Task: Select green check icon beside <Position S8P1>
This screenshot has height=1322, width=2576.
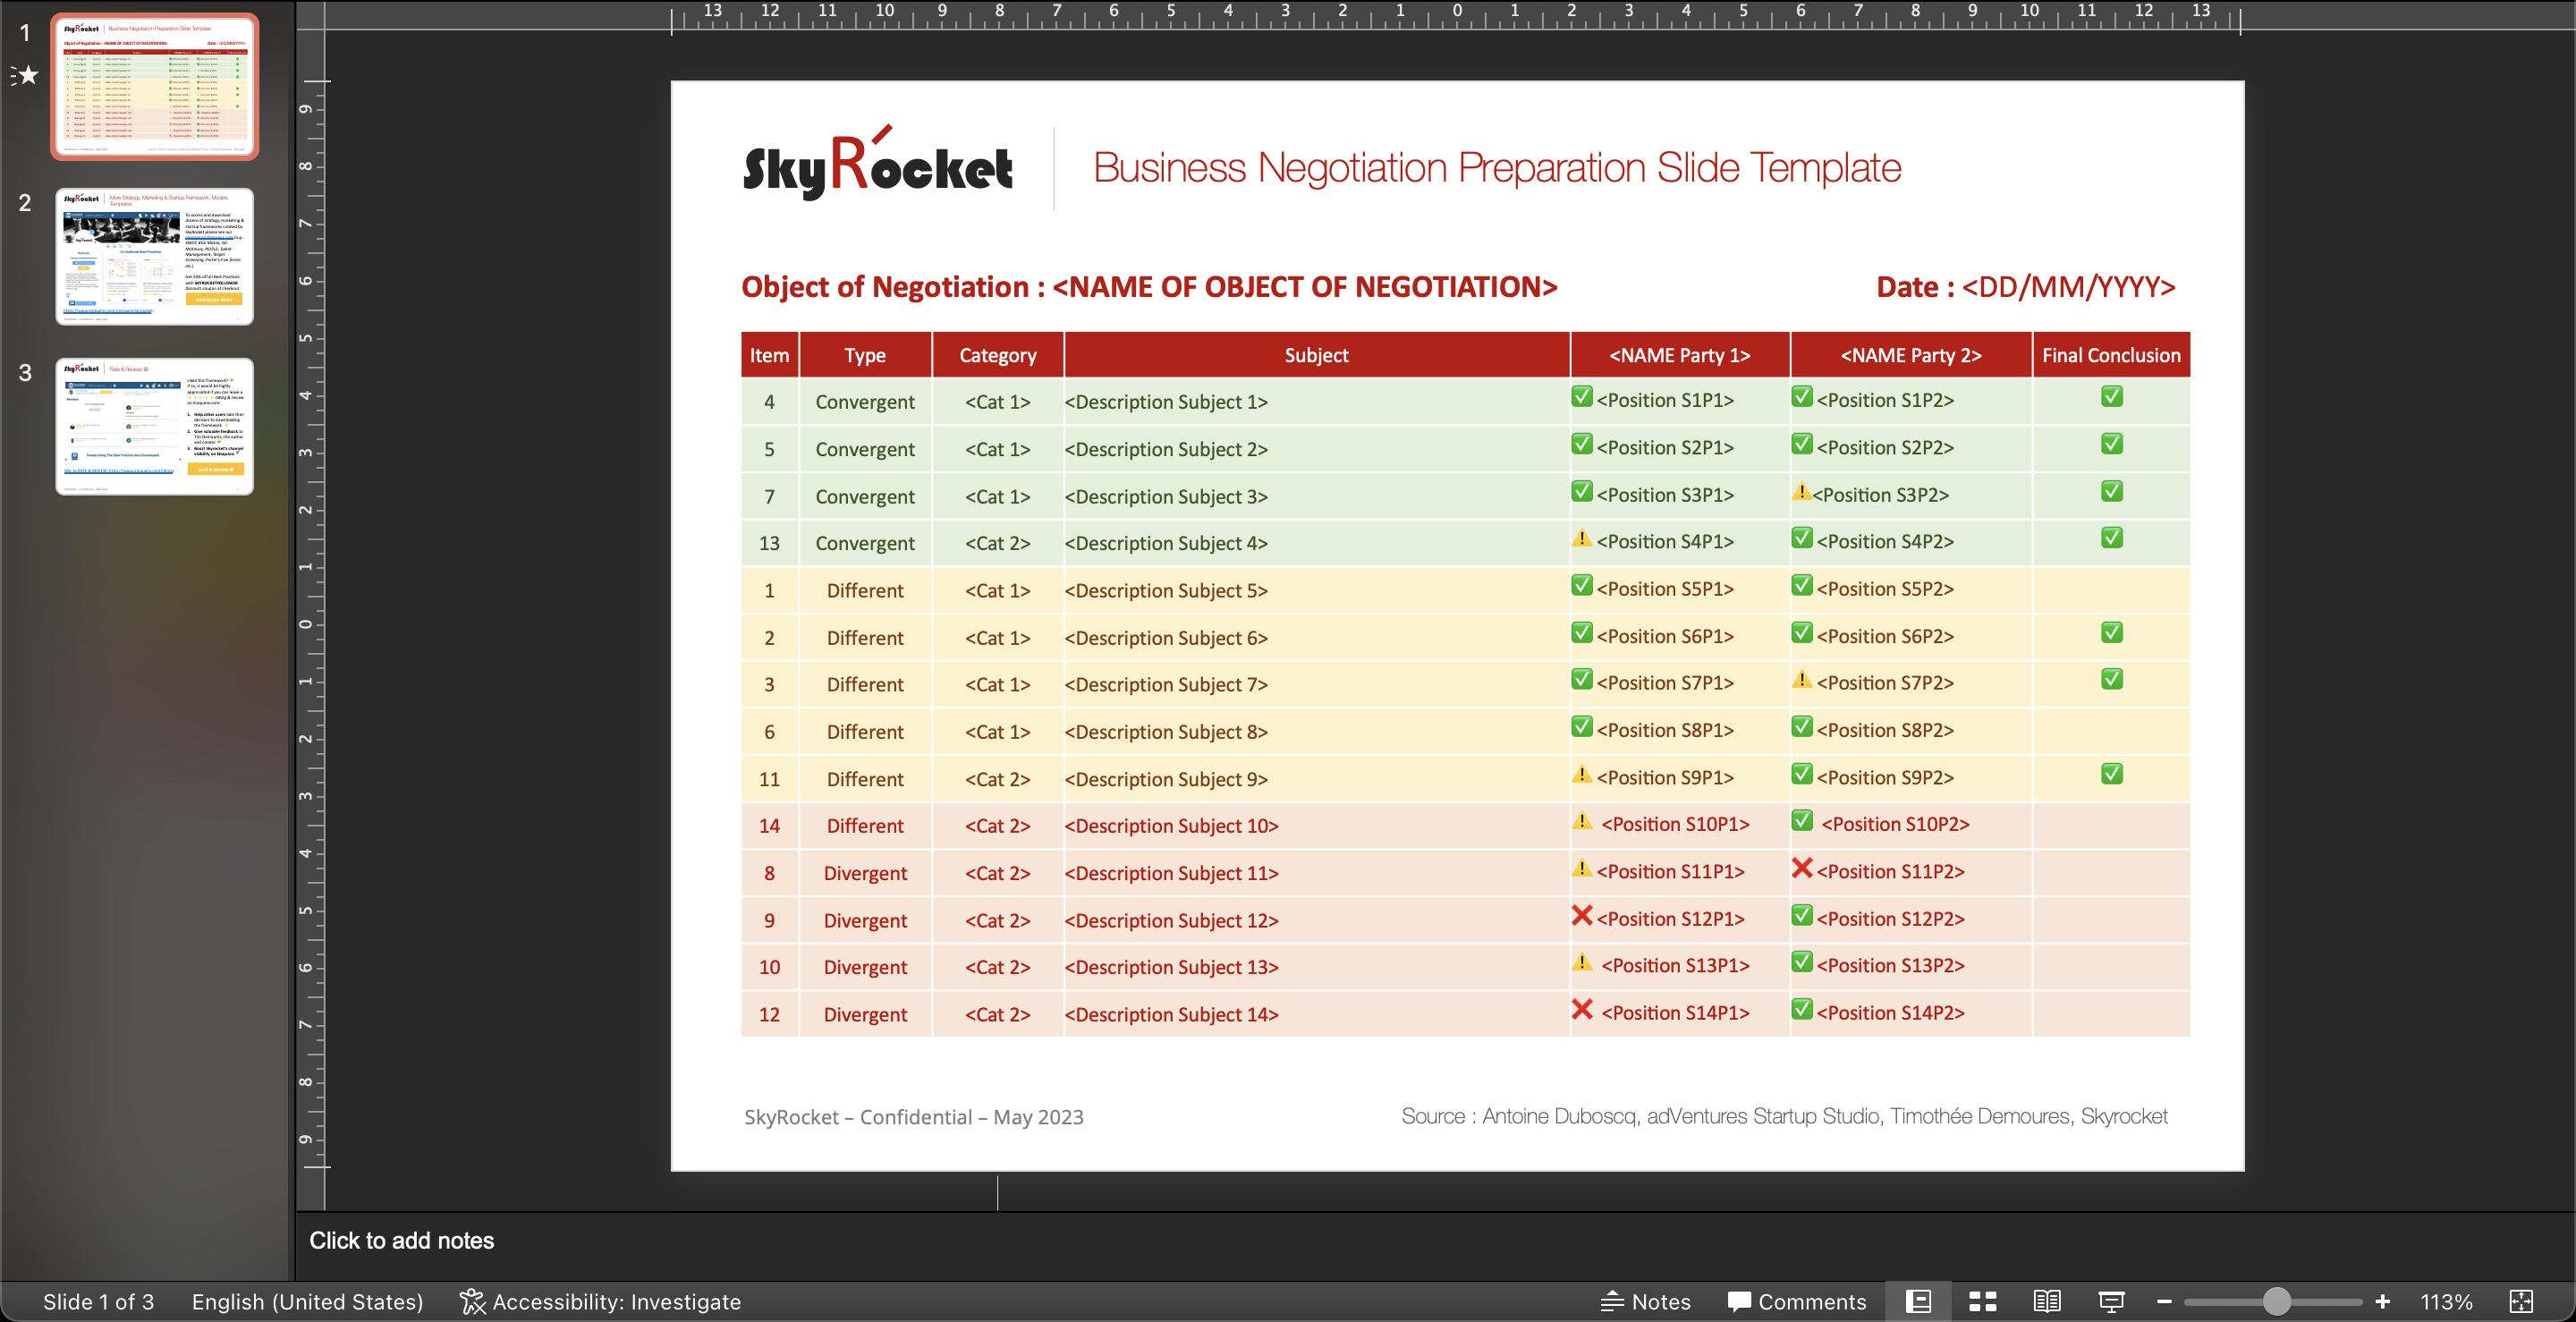Action: [x=1582, y=727]
